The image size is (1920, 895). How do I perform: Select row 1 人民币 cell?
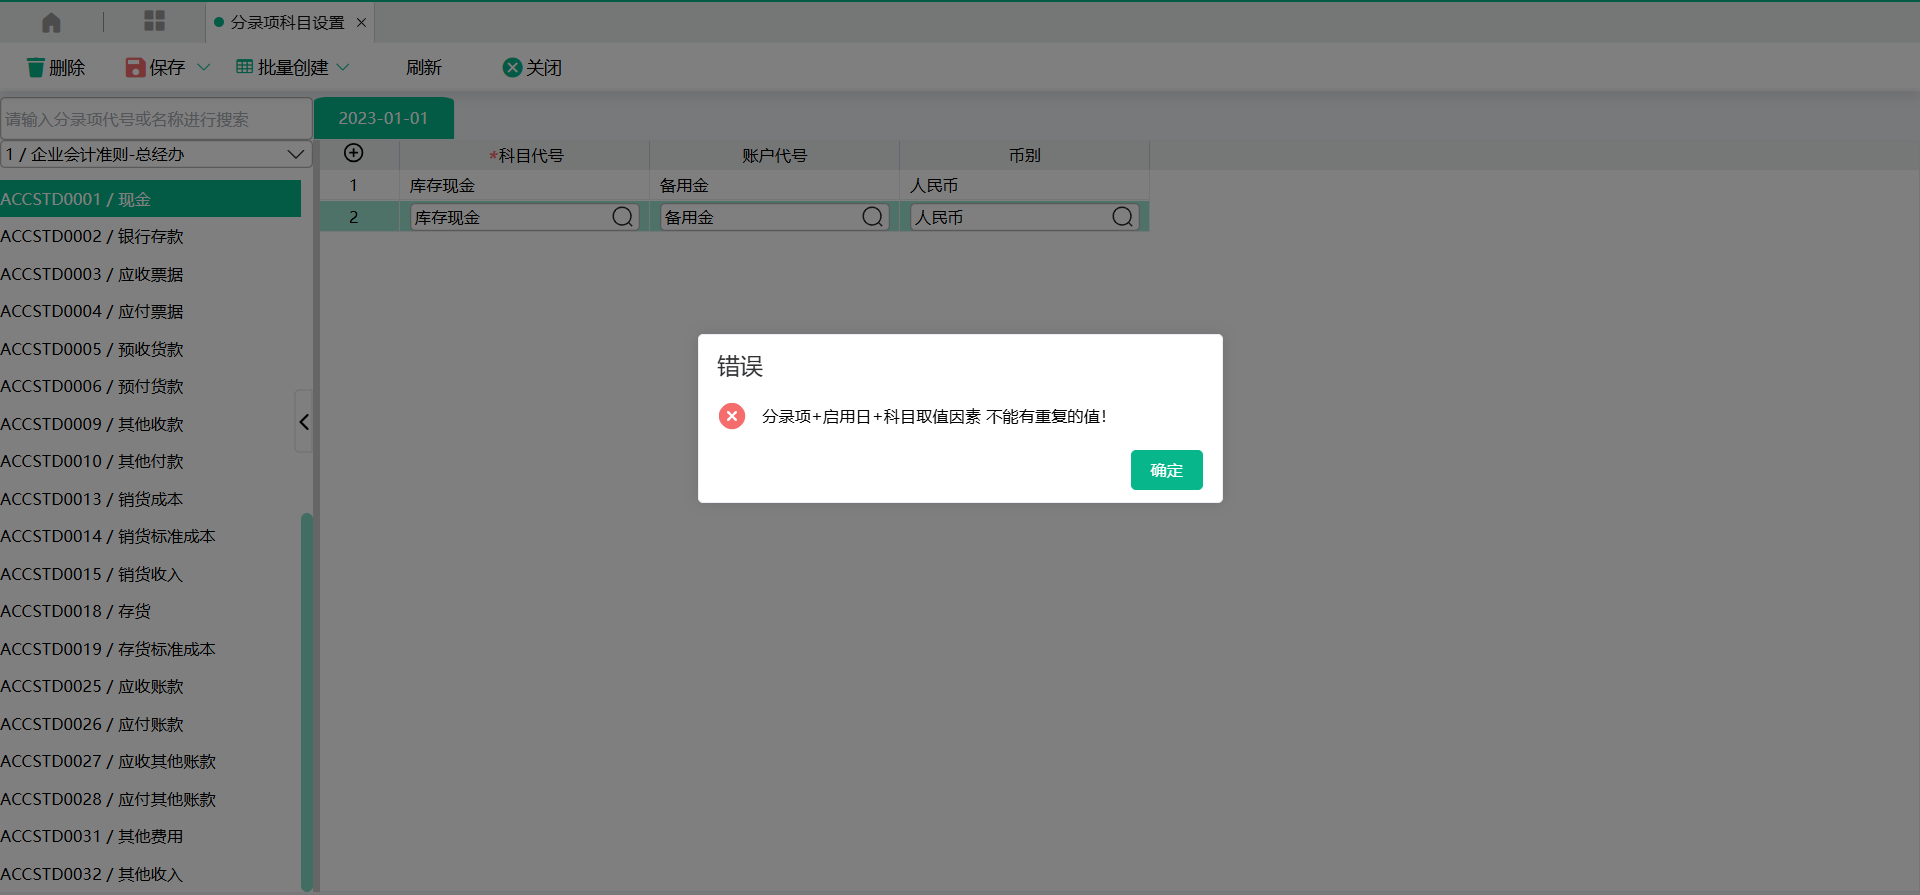(1025, 186)
